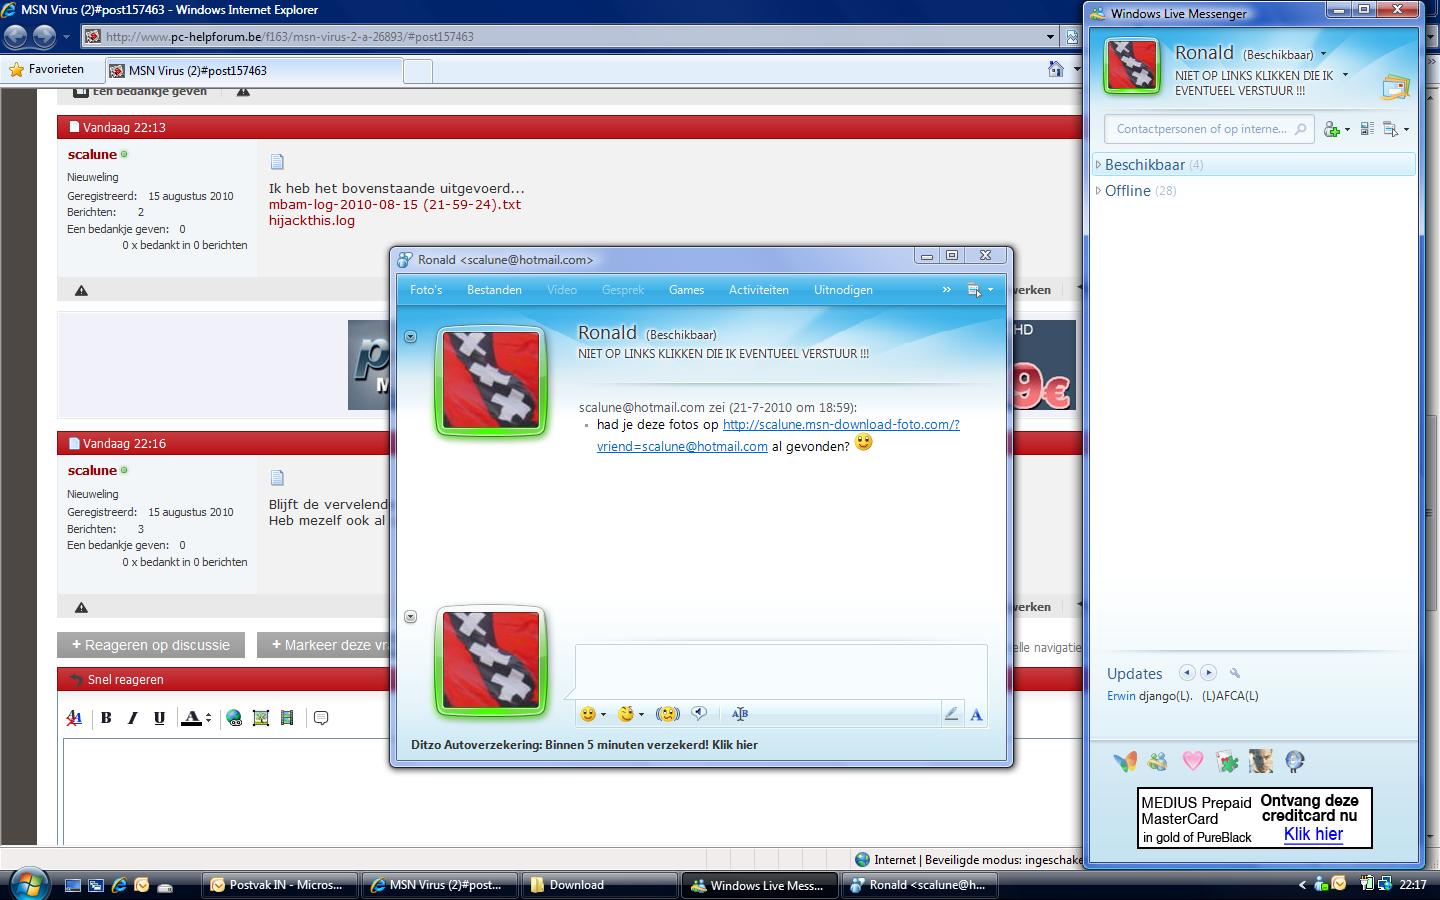
Task: Send a nudge from the chat toolbar
Action: tap(667, 714)
